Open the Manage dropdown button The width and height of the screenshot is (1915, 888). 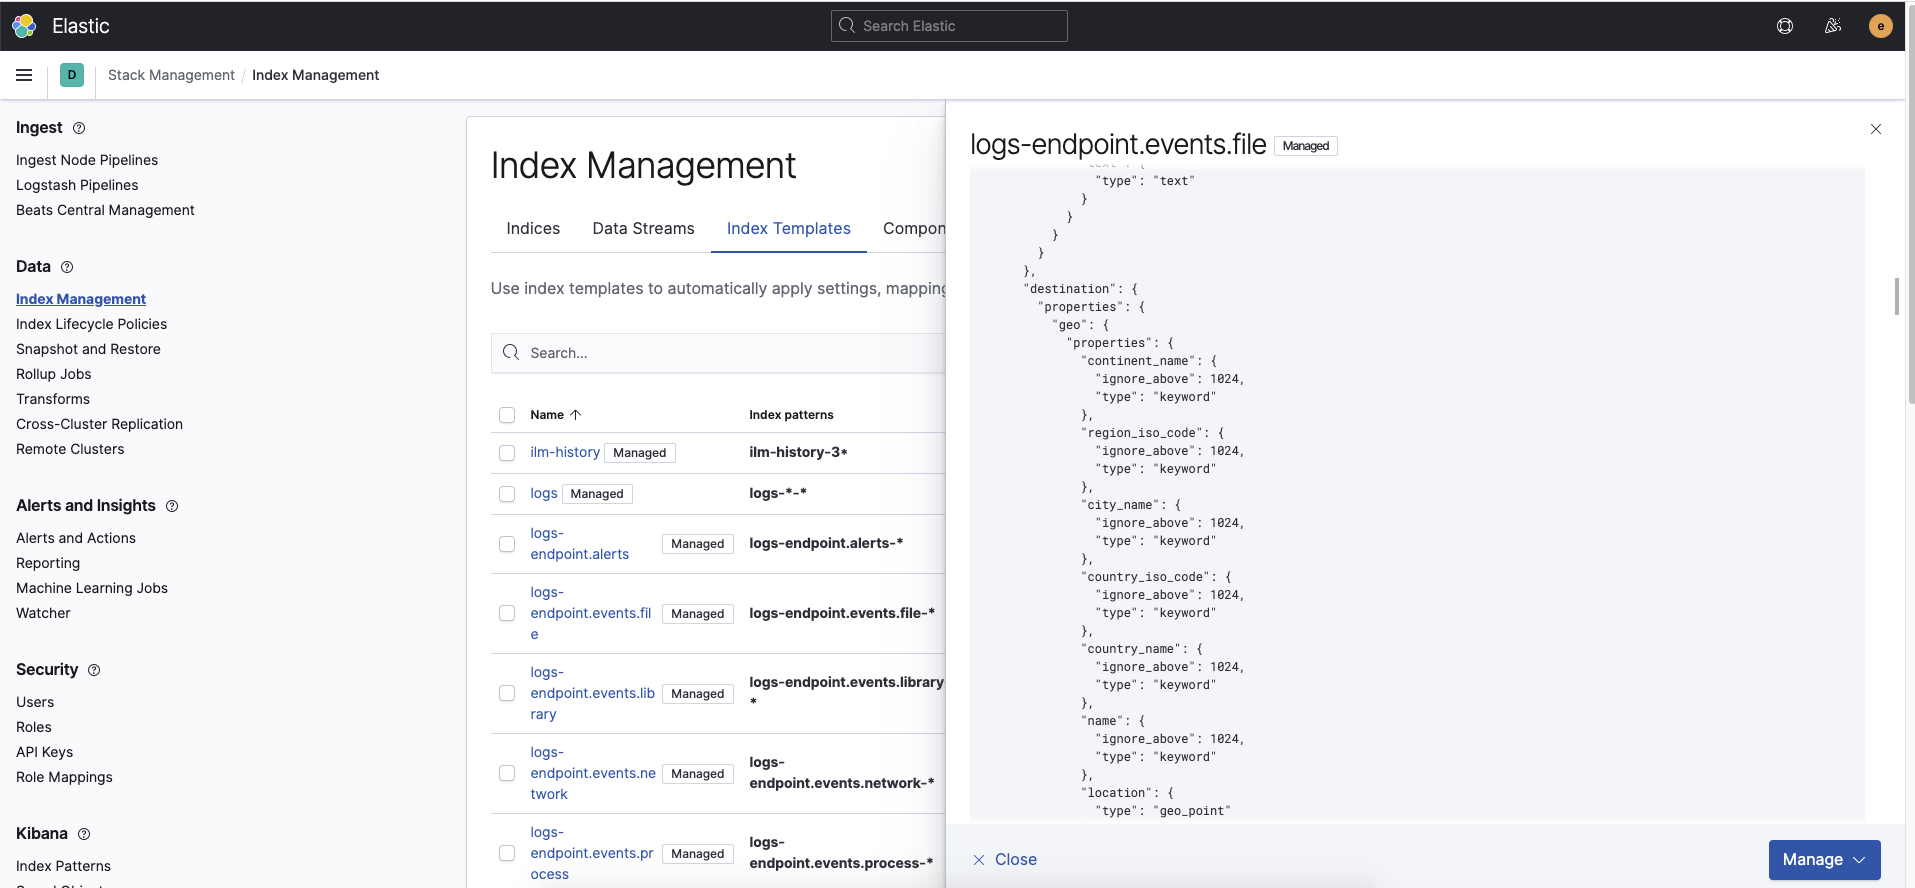[x=1824, y=860]
